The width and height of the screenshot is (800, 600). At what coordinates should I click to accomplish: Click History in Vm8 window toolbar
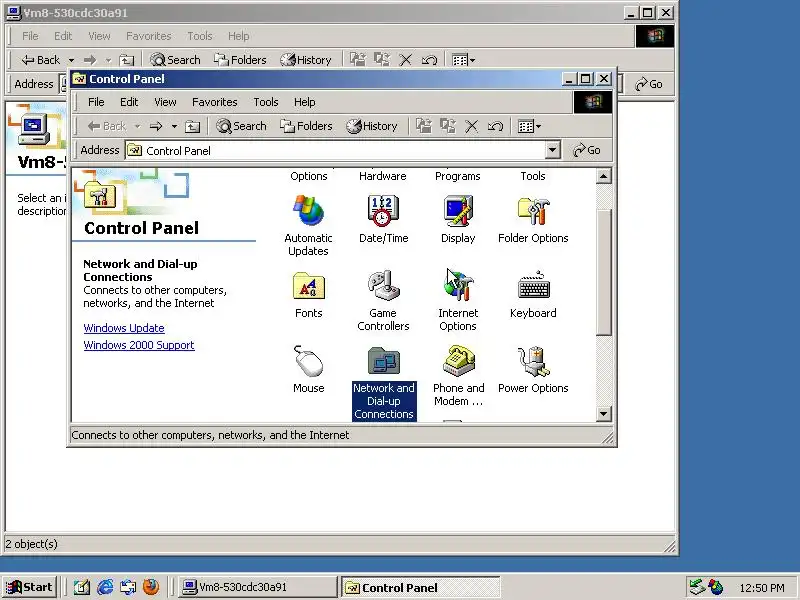click(x=306, y=60)
